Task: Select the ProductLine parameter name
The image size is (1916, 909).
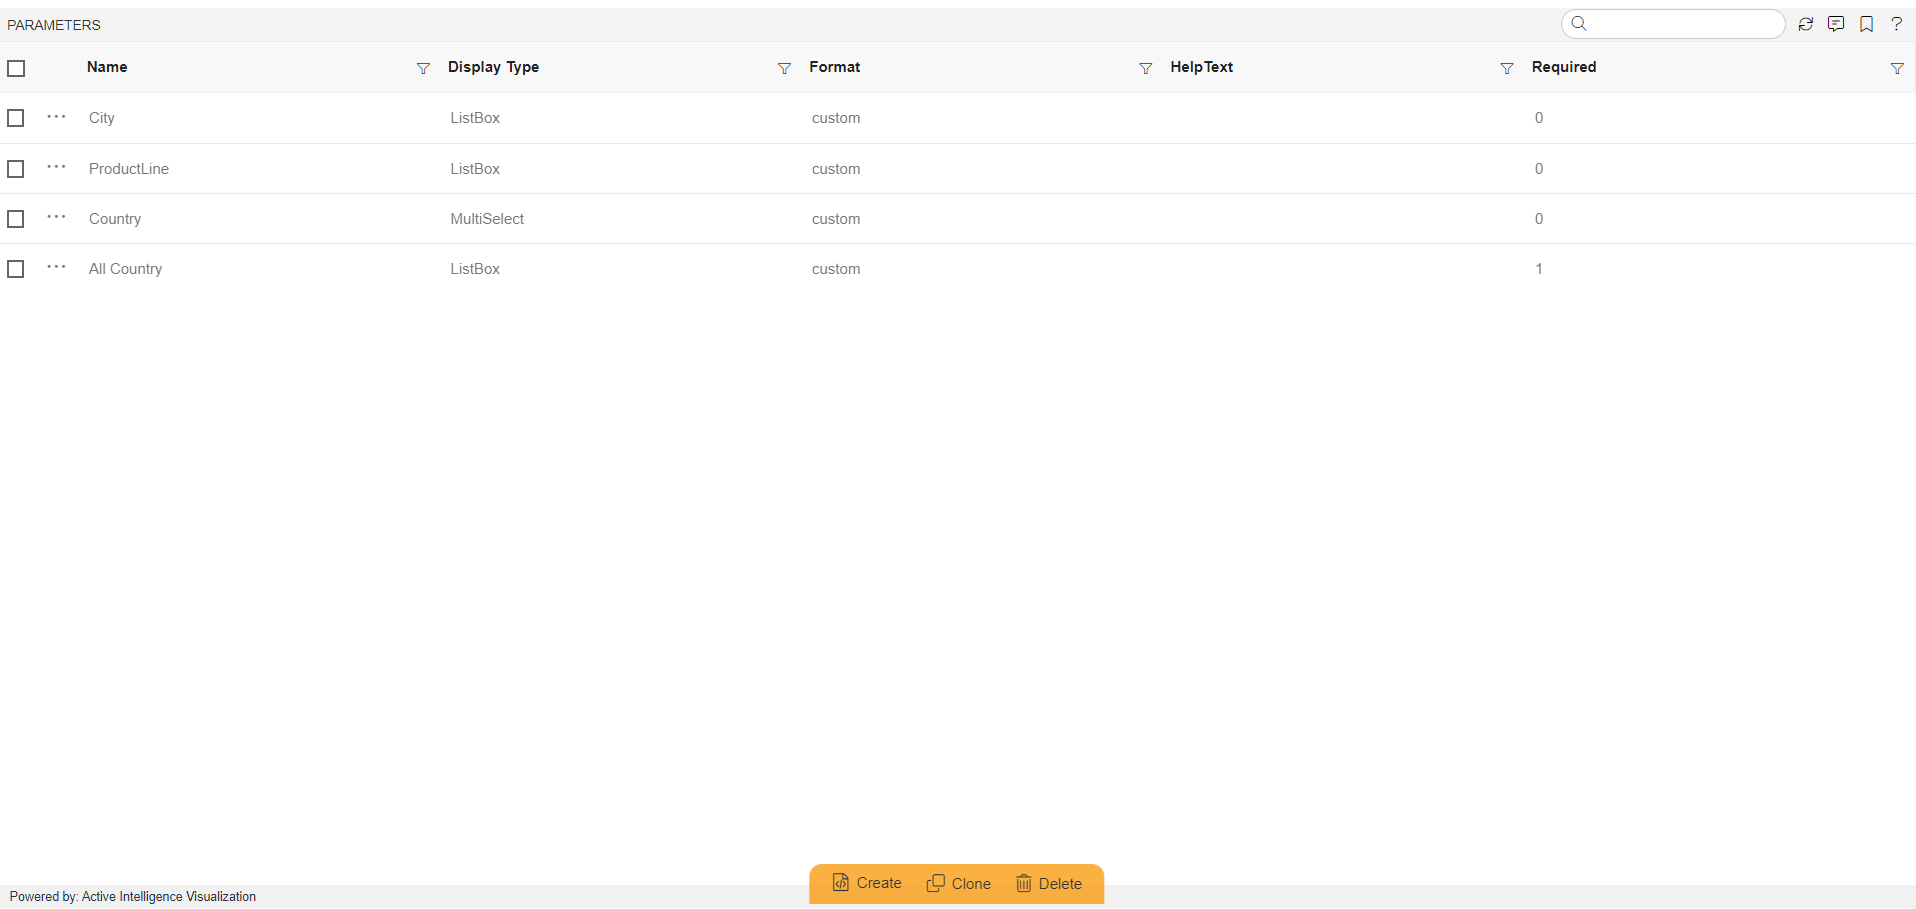Action: 129,169
